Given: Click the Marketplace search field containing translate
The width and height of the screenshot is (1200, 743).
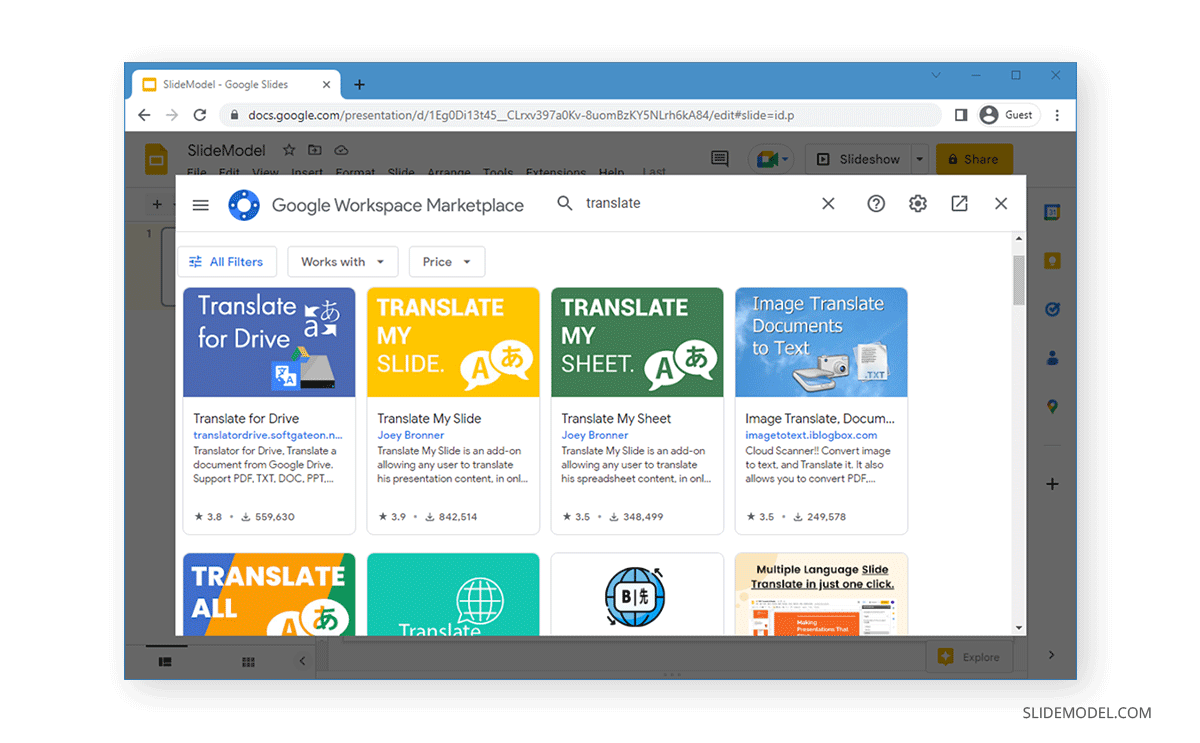Looking at the screenshot, I should click(696, 203).
